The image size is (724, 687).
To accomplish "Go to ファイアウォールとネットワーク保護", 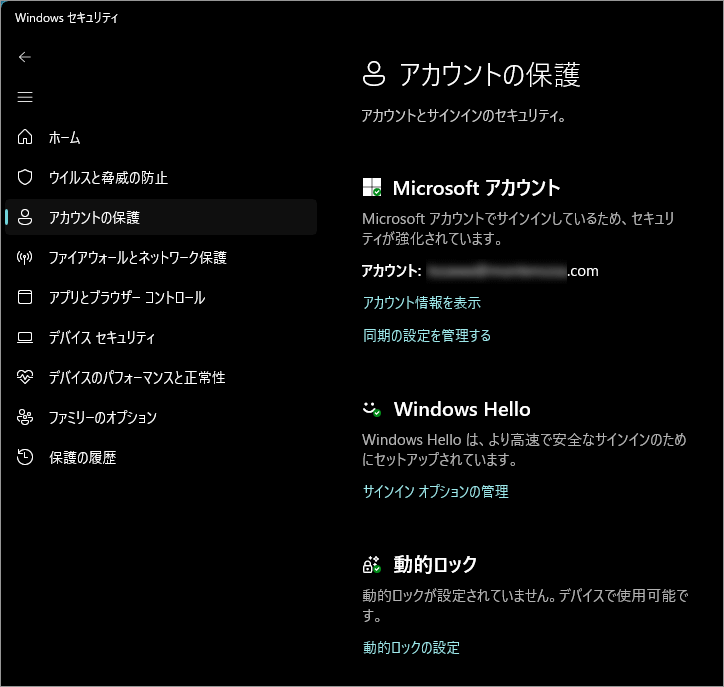I will (x=137, y=258).
